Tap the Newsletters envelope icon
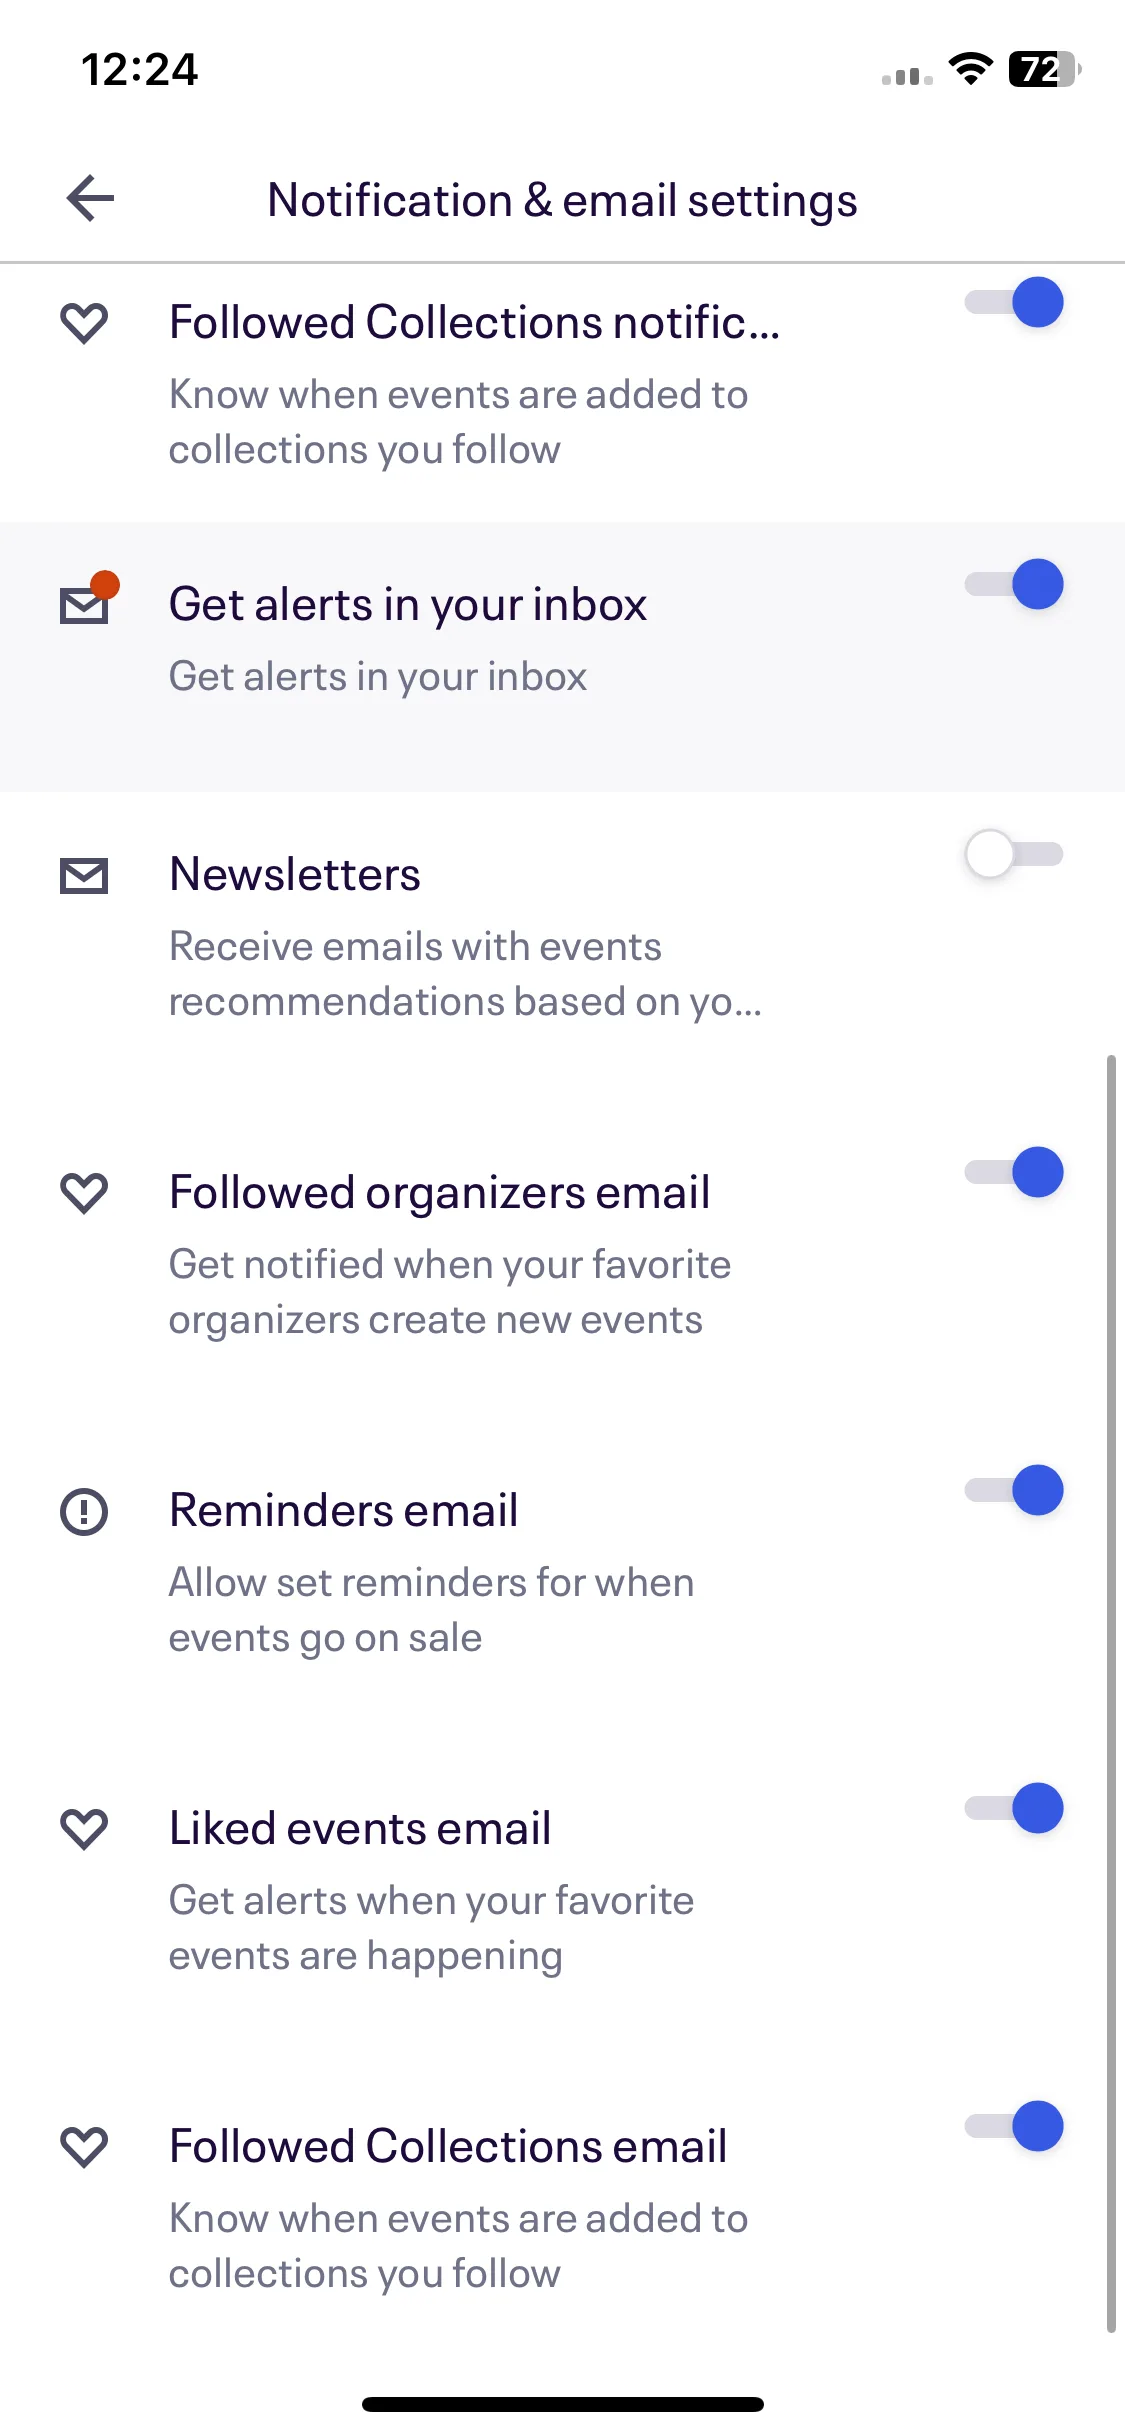Image resolution: width=1125 pixels, height=2436 pixels. pos(84,876)
